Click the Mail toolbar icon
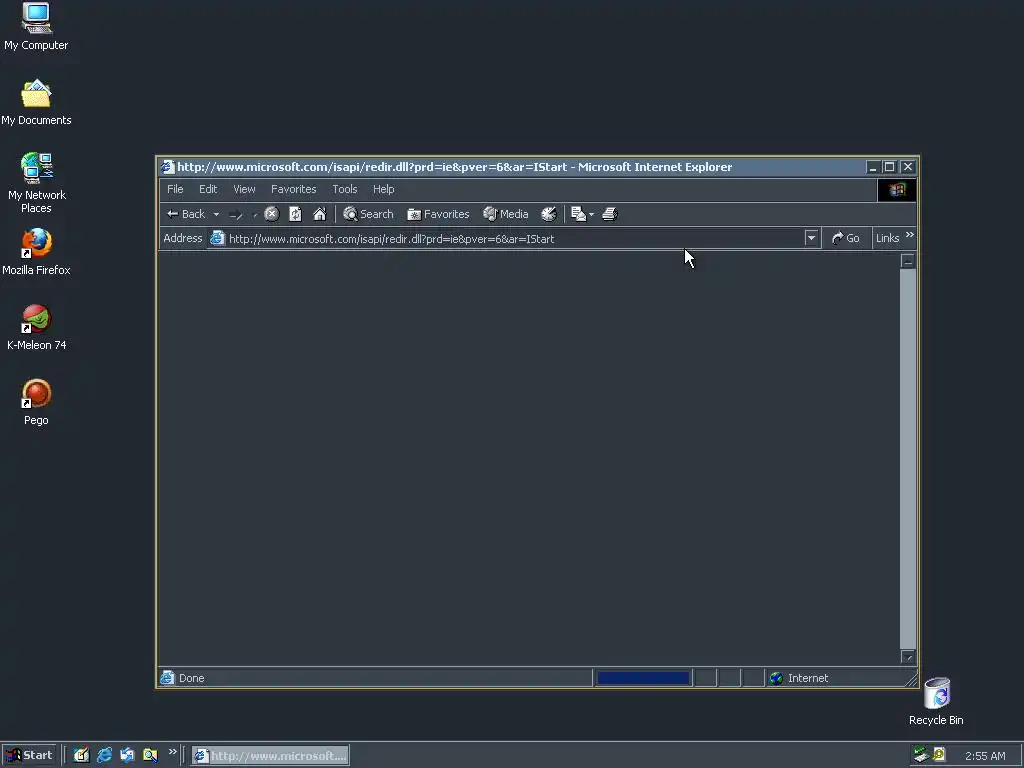This screenshot has height=768, width=1024. [x=578, y=214]
